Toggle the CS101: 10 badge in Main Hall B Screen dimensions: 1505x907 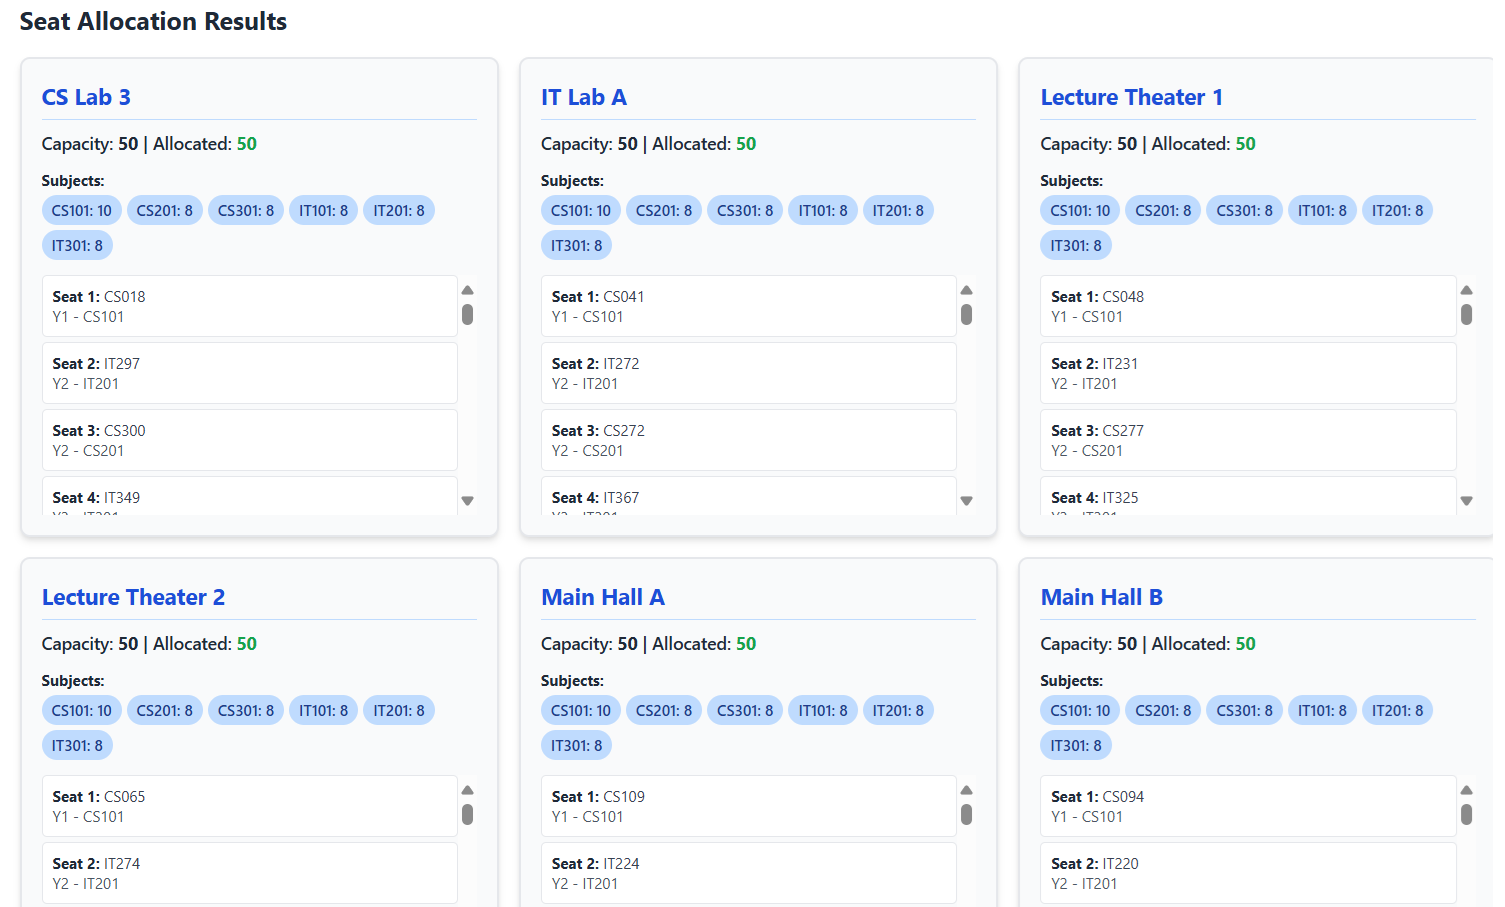[1079, 710]
